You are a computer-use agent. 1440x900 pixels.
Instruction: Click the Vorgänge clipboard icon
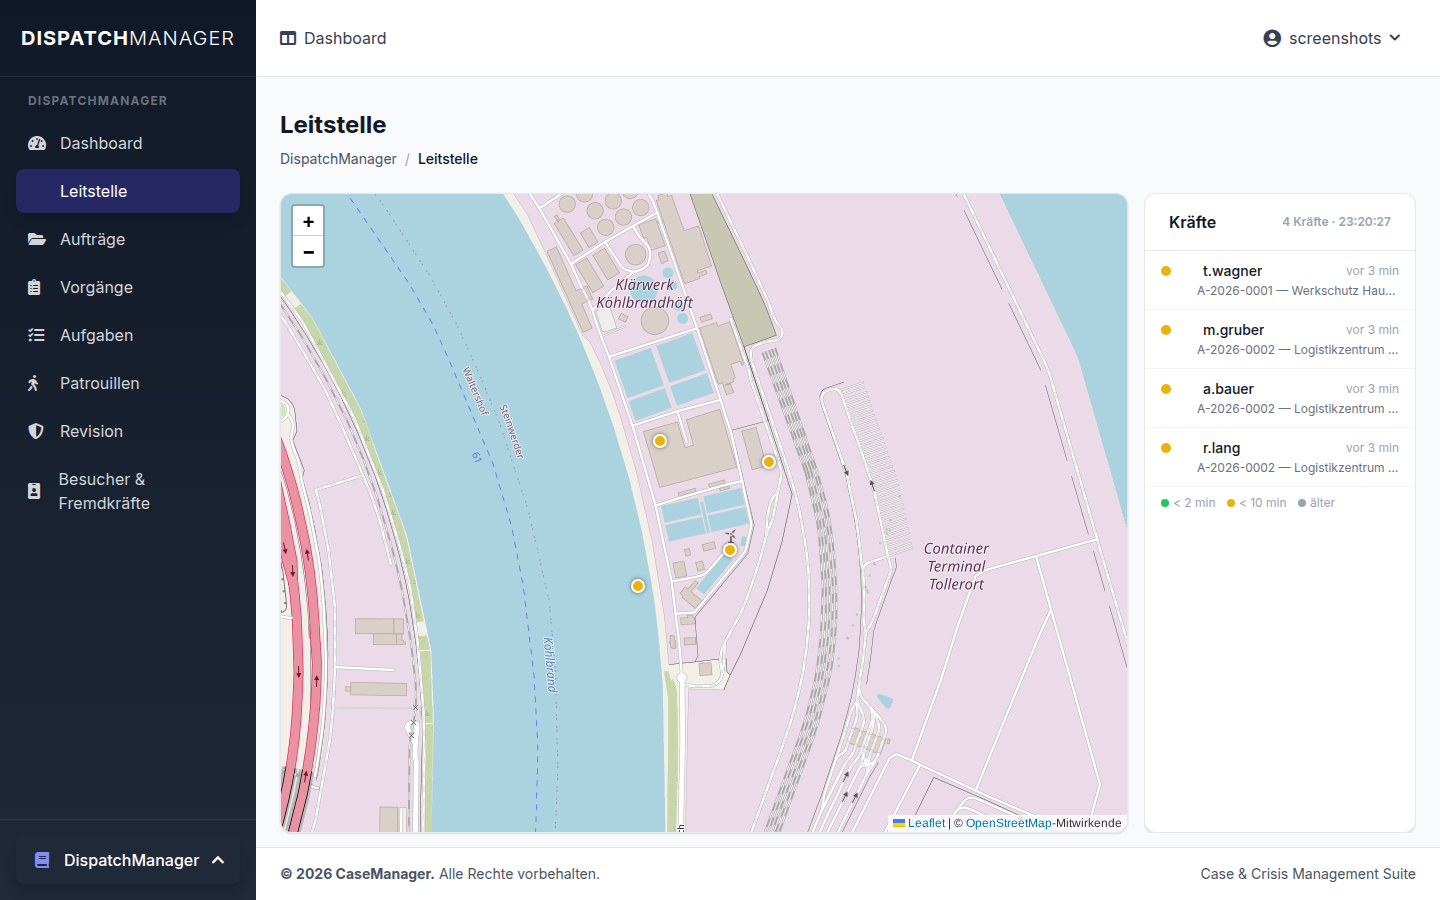tap(35, 287)
